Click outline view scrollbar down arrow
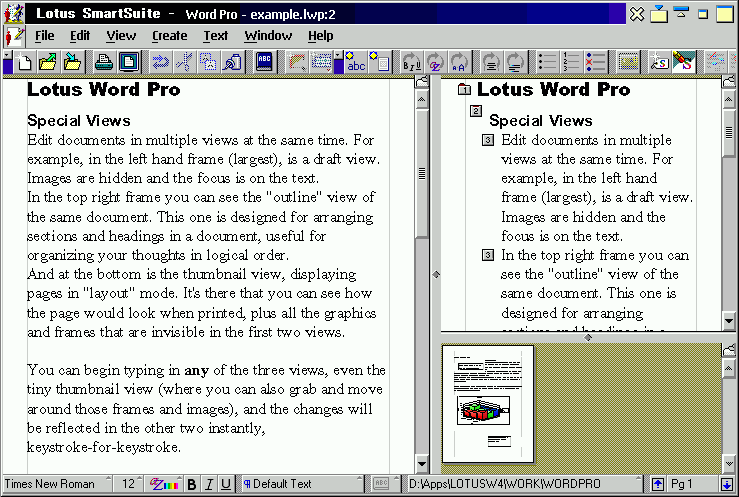739x497 pixels. point(729,321)
